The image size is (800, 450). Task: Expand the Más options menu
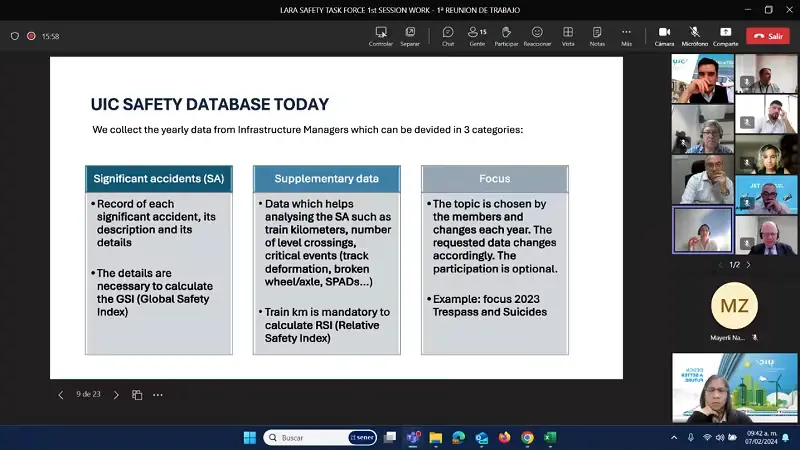pos(626,36)
